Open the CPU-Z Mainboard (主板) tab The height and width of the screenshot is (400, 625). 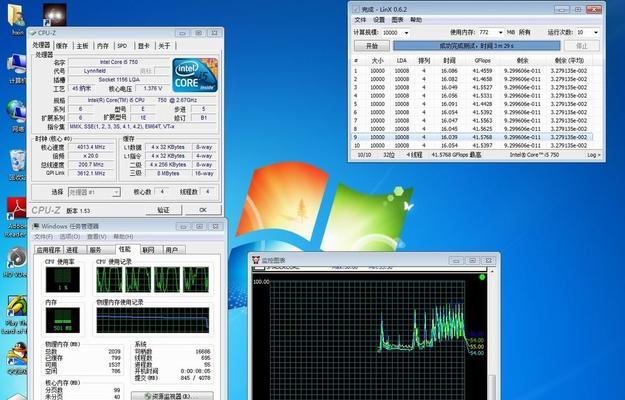coord(82,46)
